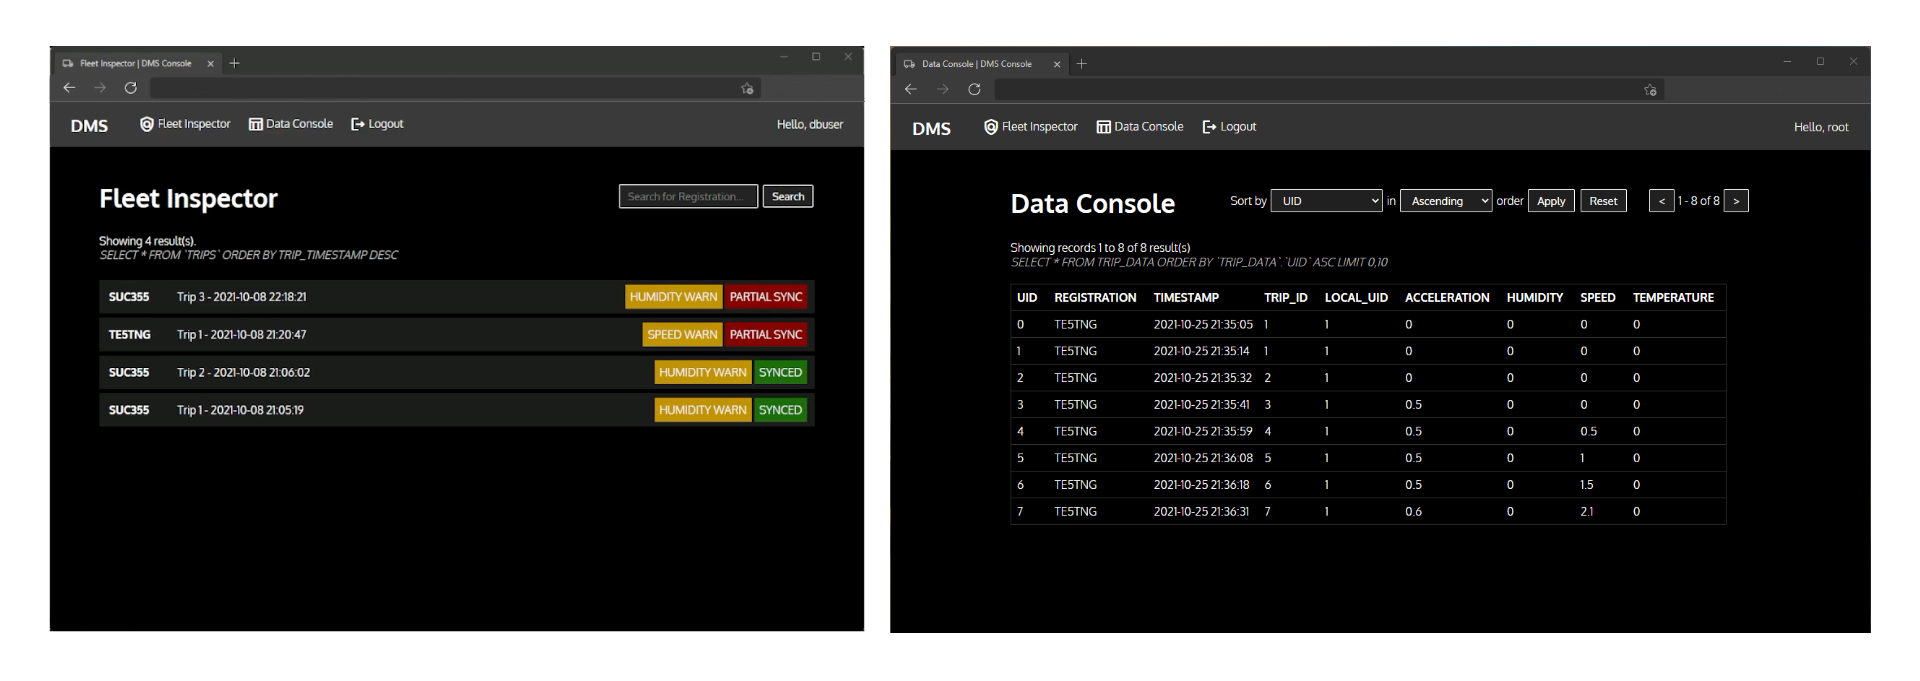This screenshot has height=681, width=1920.
Task: Open new tab in Data Console window
Action: point(1081,64)
